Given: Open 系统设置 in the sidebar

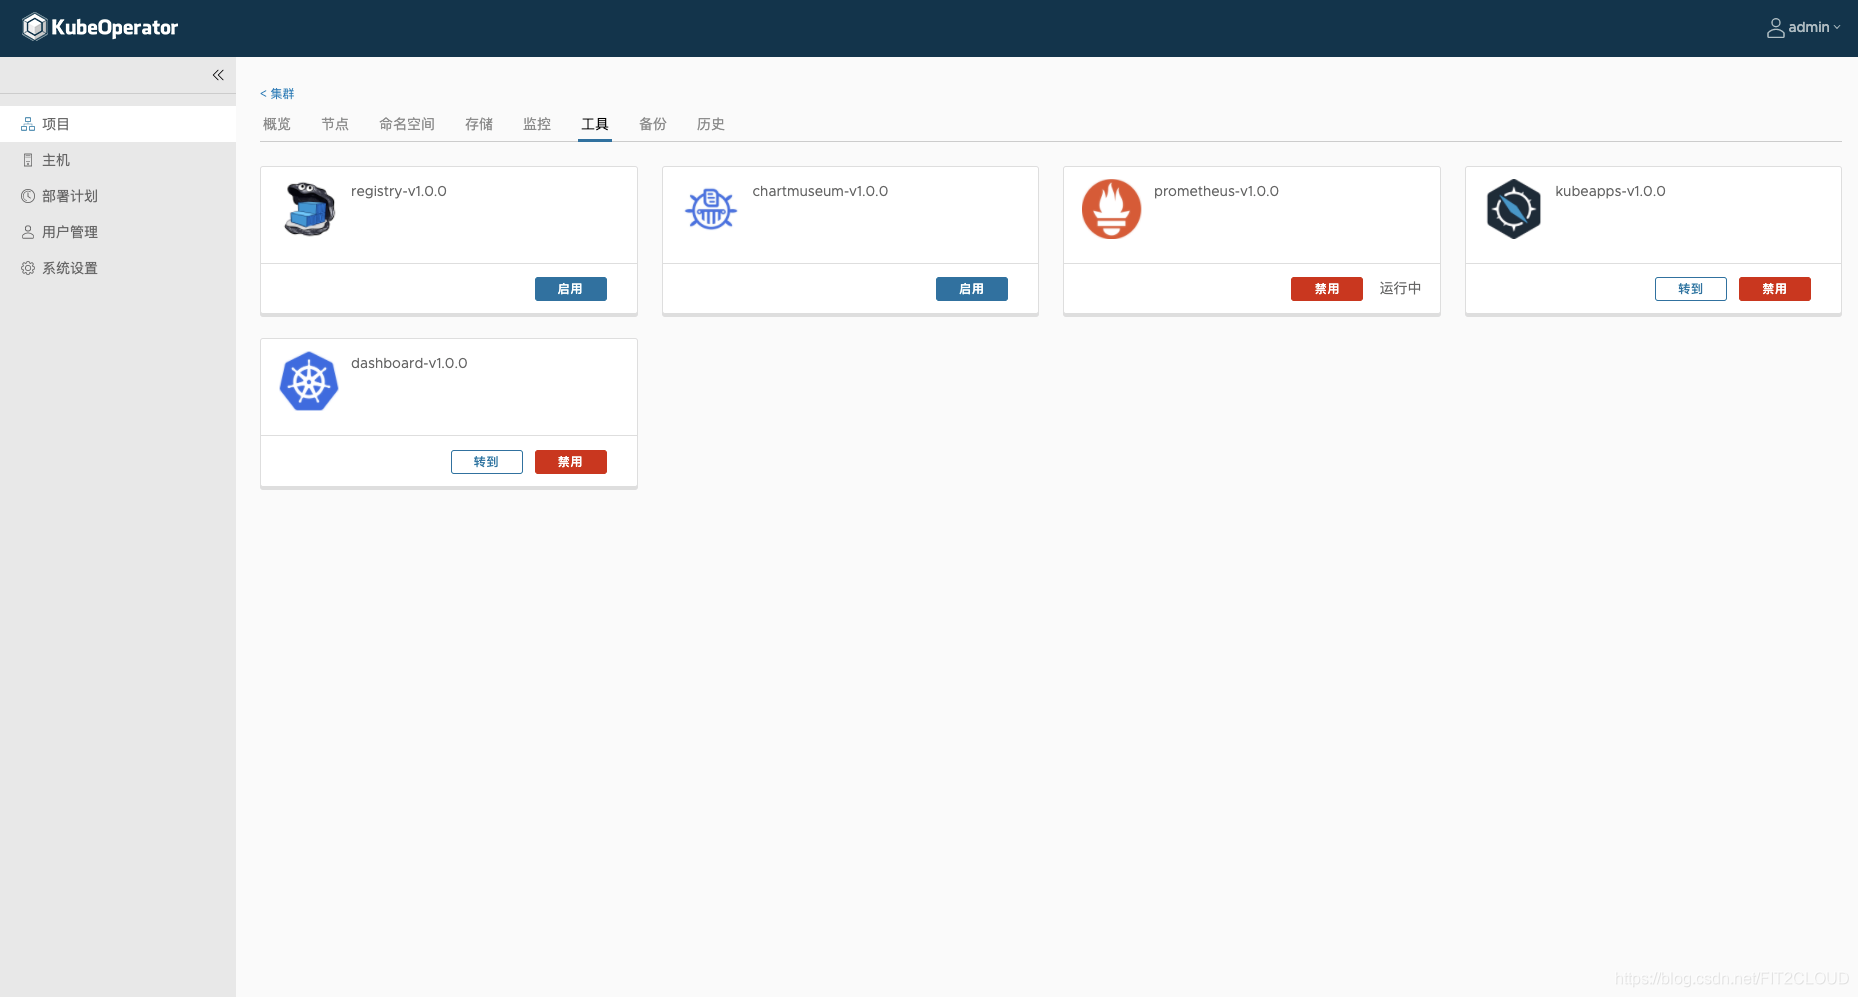Looking at the screenshot, I should 118,268.
